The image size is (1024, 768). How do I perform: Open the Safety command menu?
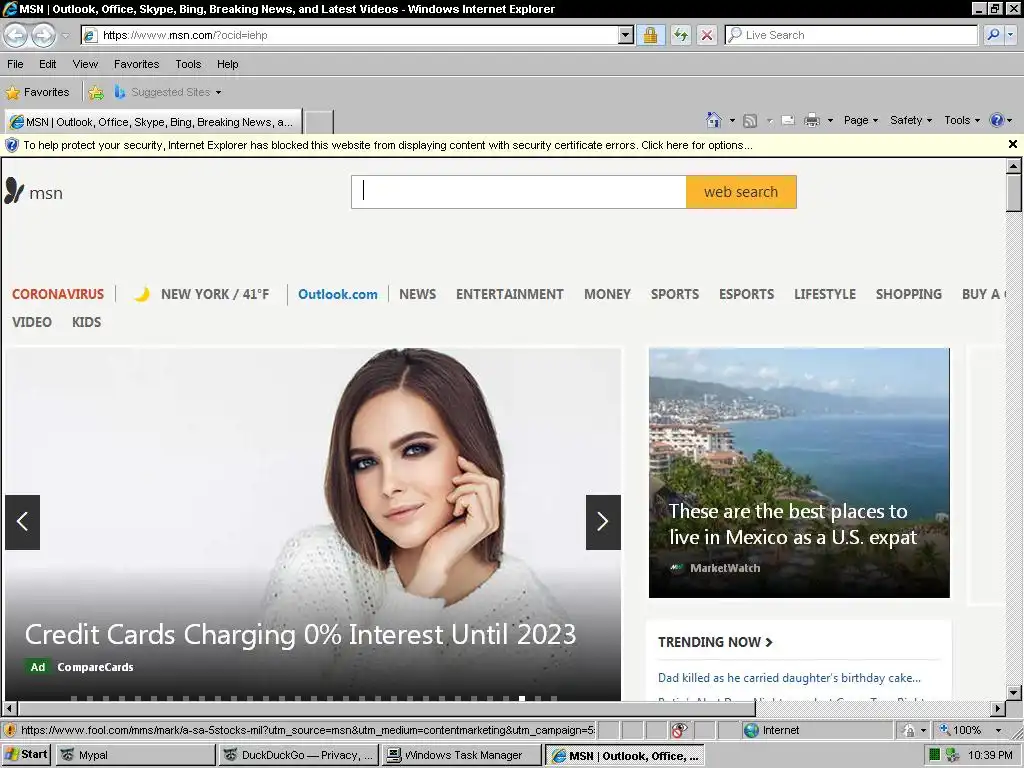click(911, 120)
